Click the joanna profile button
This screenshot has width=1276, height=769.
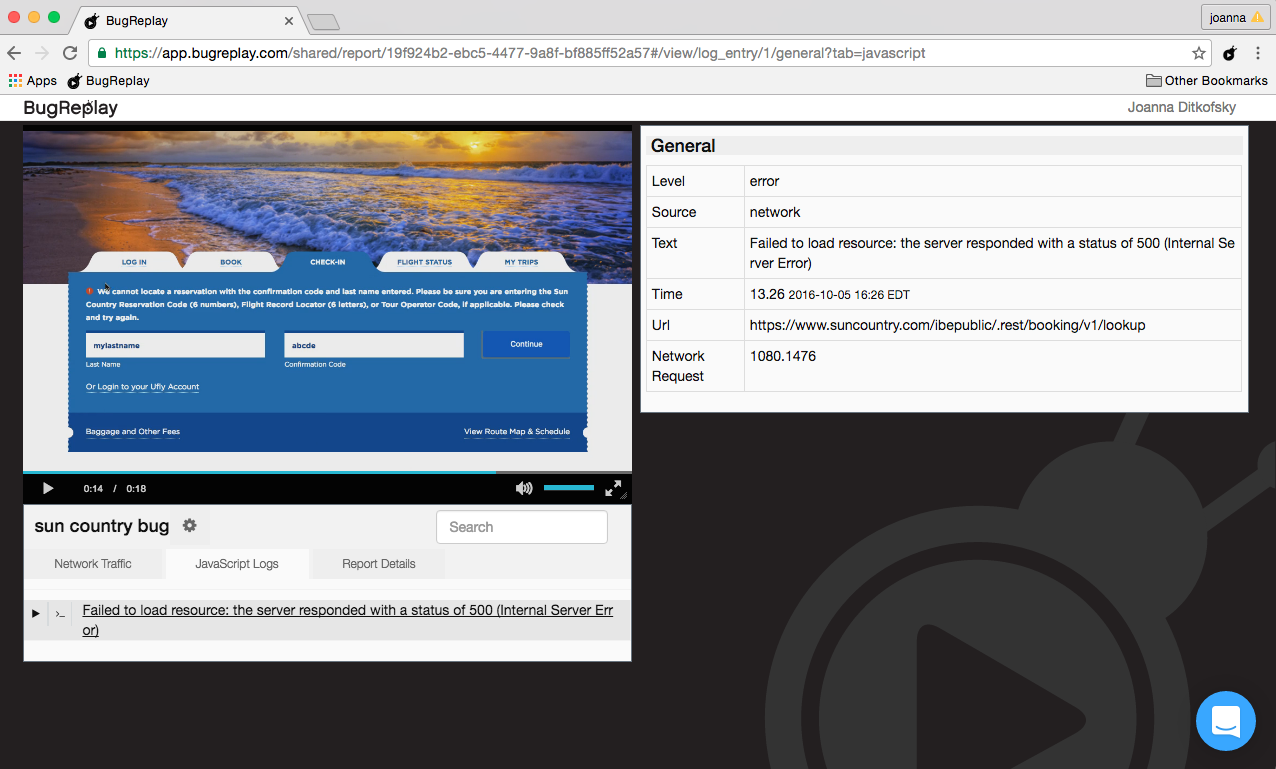click(x=1235, y=17)
